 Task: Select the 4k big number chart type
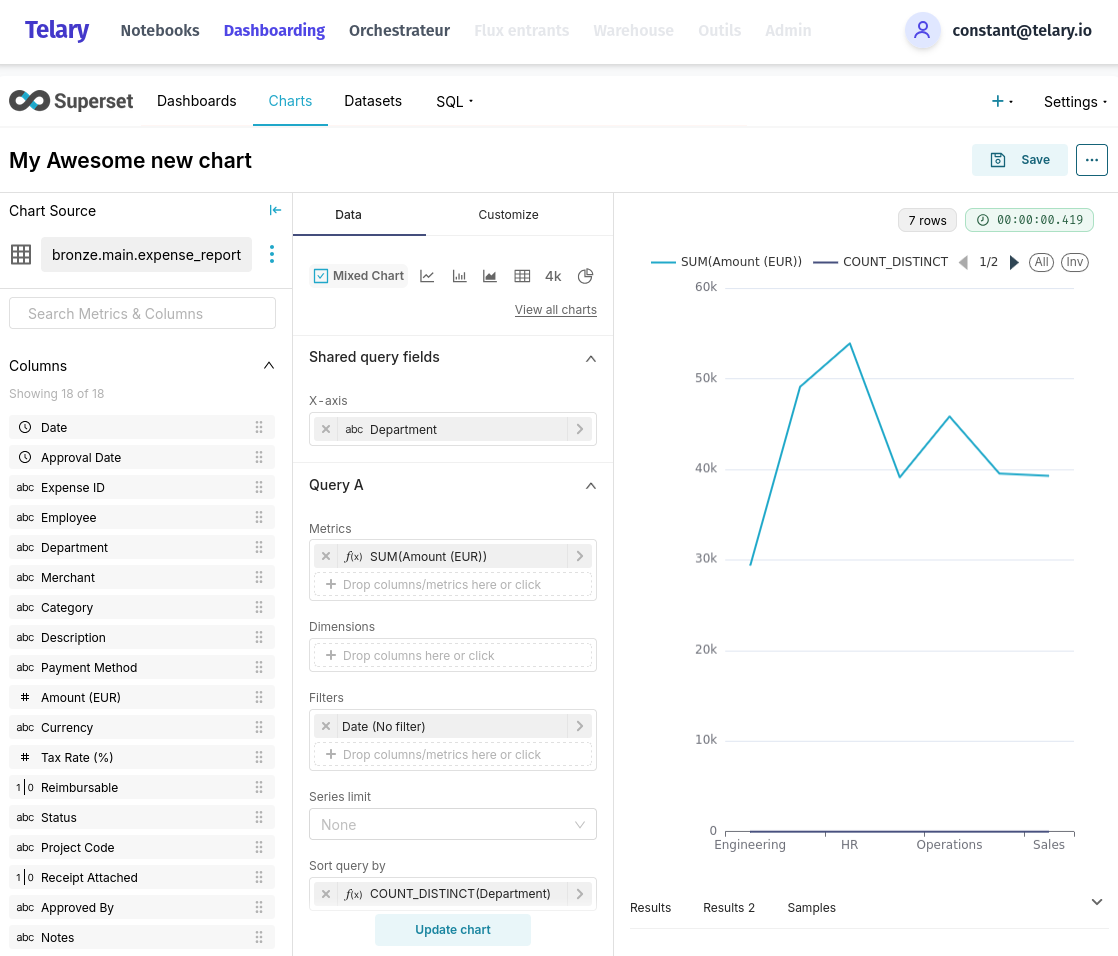click(x=553, y=276)
